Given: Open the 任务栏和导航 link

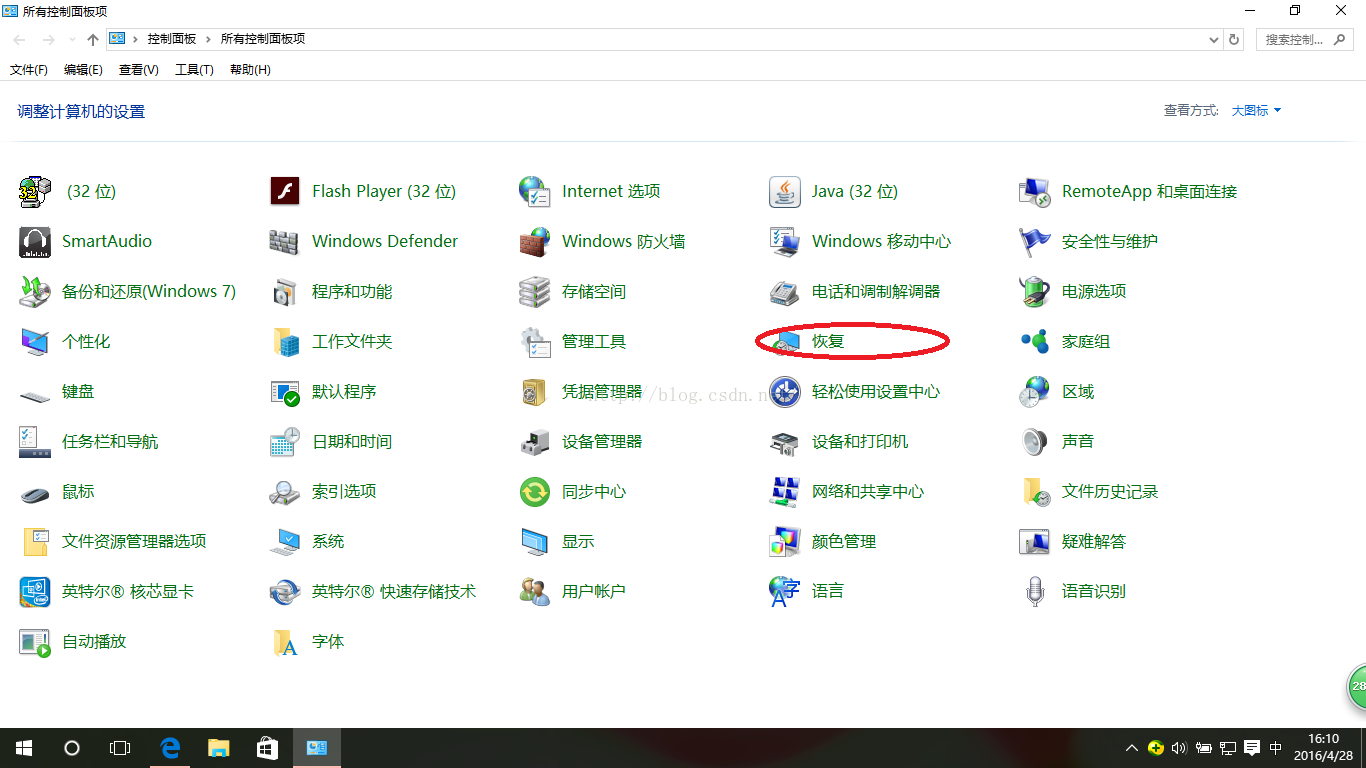Looking at the screenshot, I should tap(110, 441).
